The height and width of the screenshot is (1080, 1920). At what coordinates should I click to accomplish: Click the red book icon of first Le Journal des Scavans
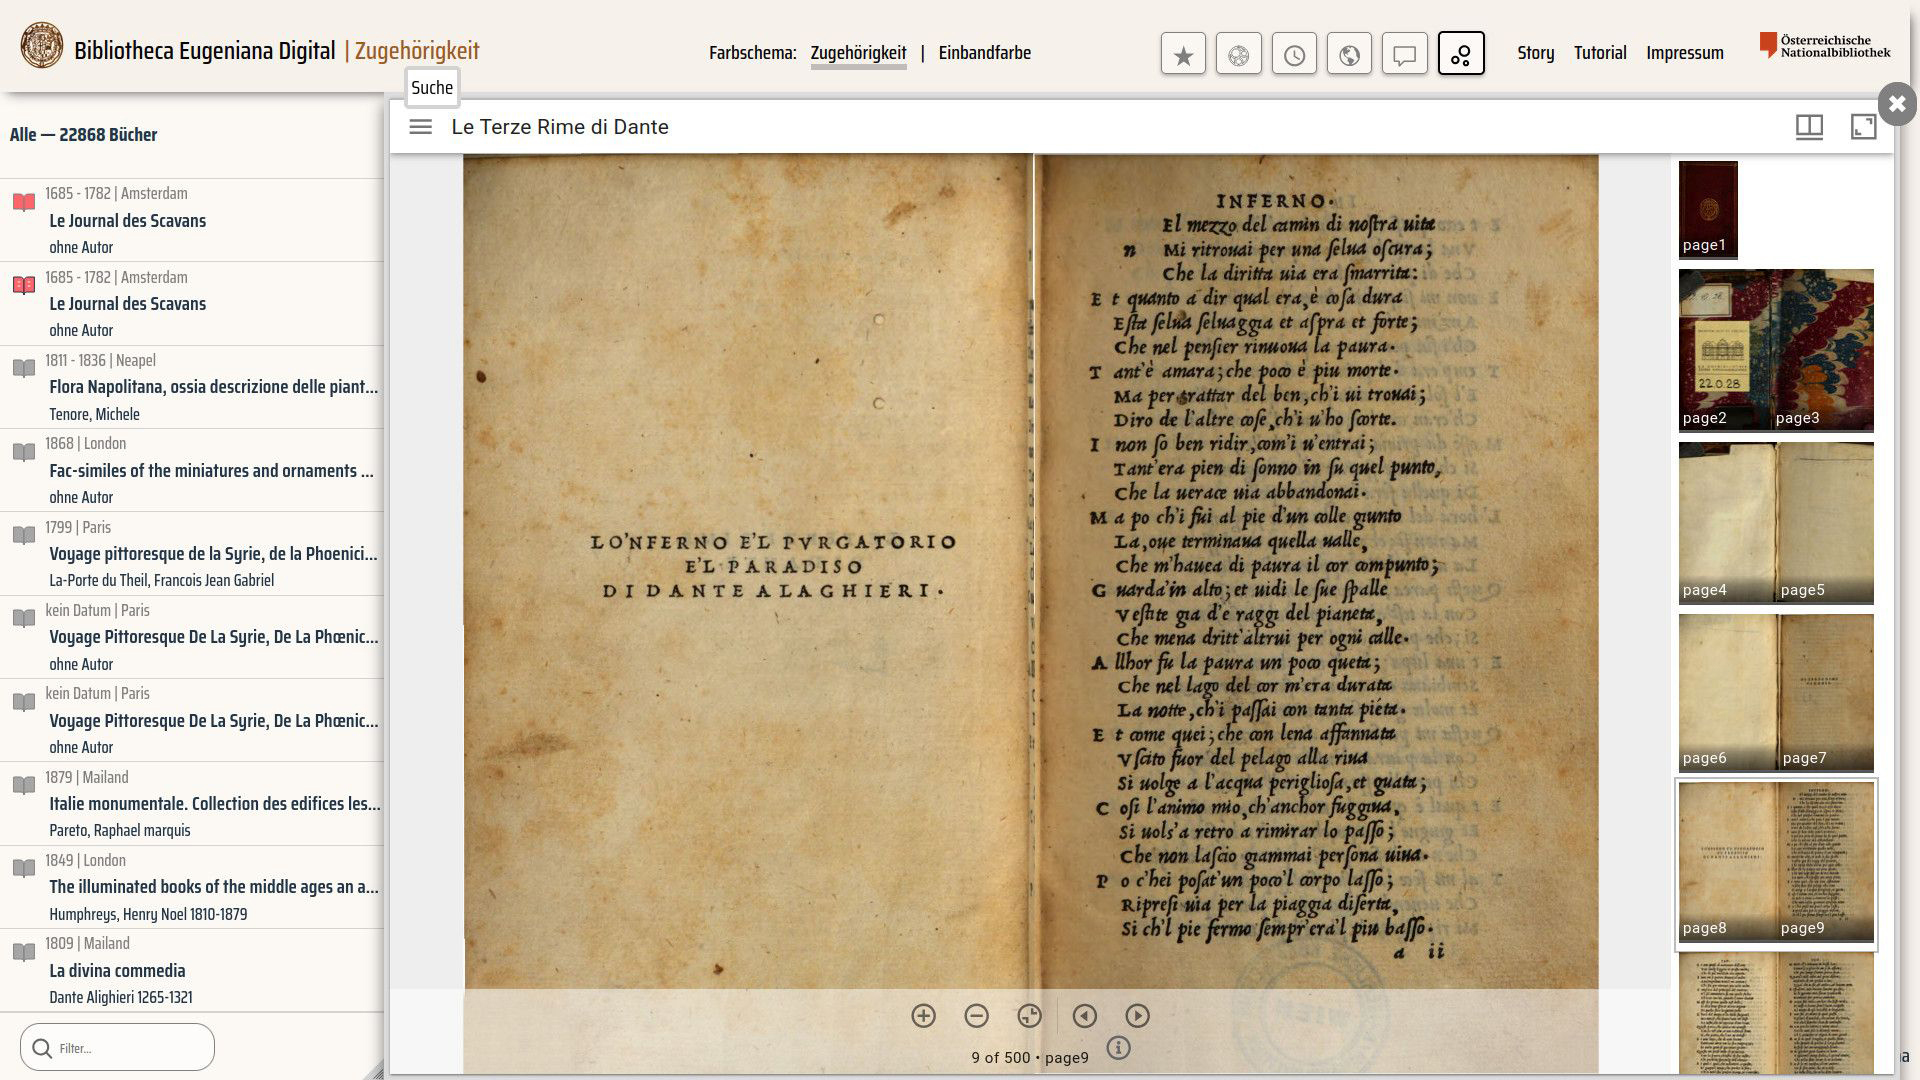[24, 203]
